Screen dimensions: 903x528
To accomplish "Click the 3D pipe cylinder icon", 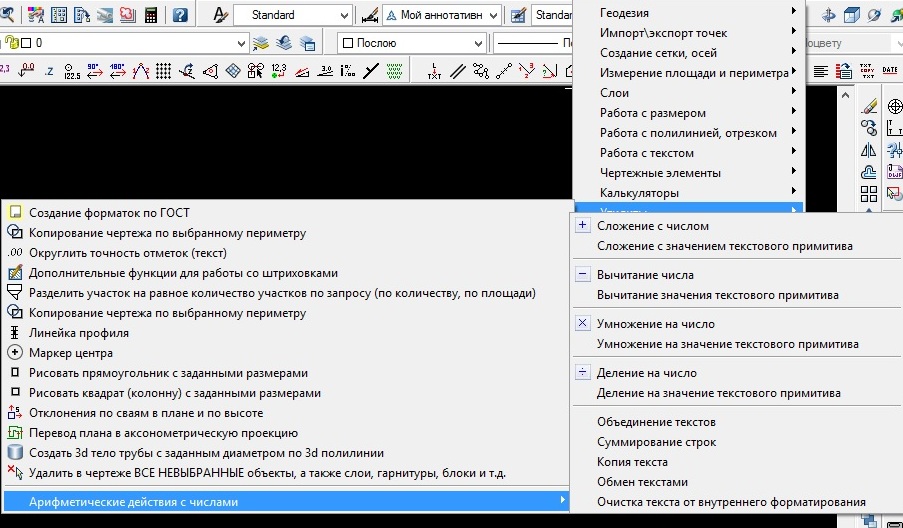I will coord(14,452).
